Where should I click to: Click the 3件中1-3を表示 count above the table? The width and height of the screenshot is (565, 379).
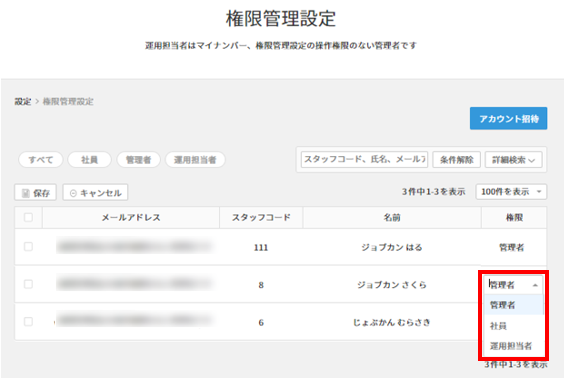coord(433,192)
